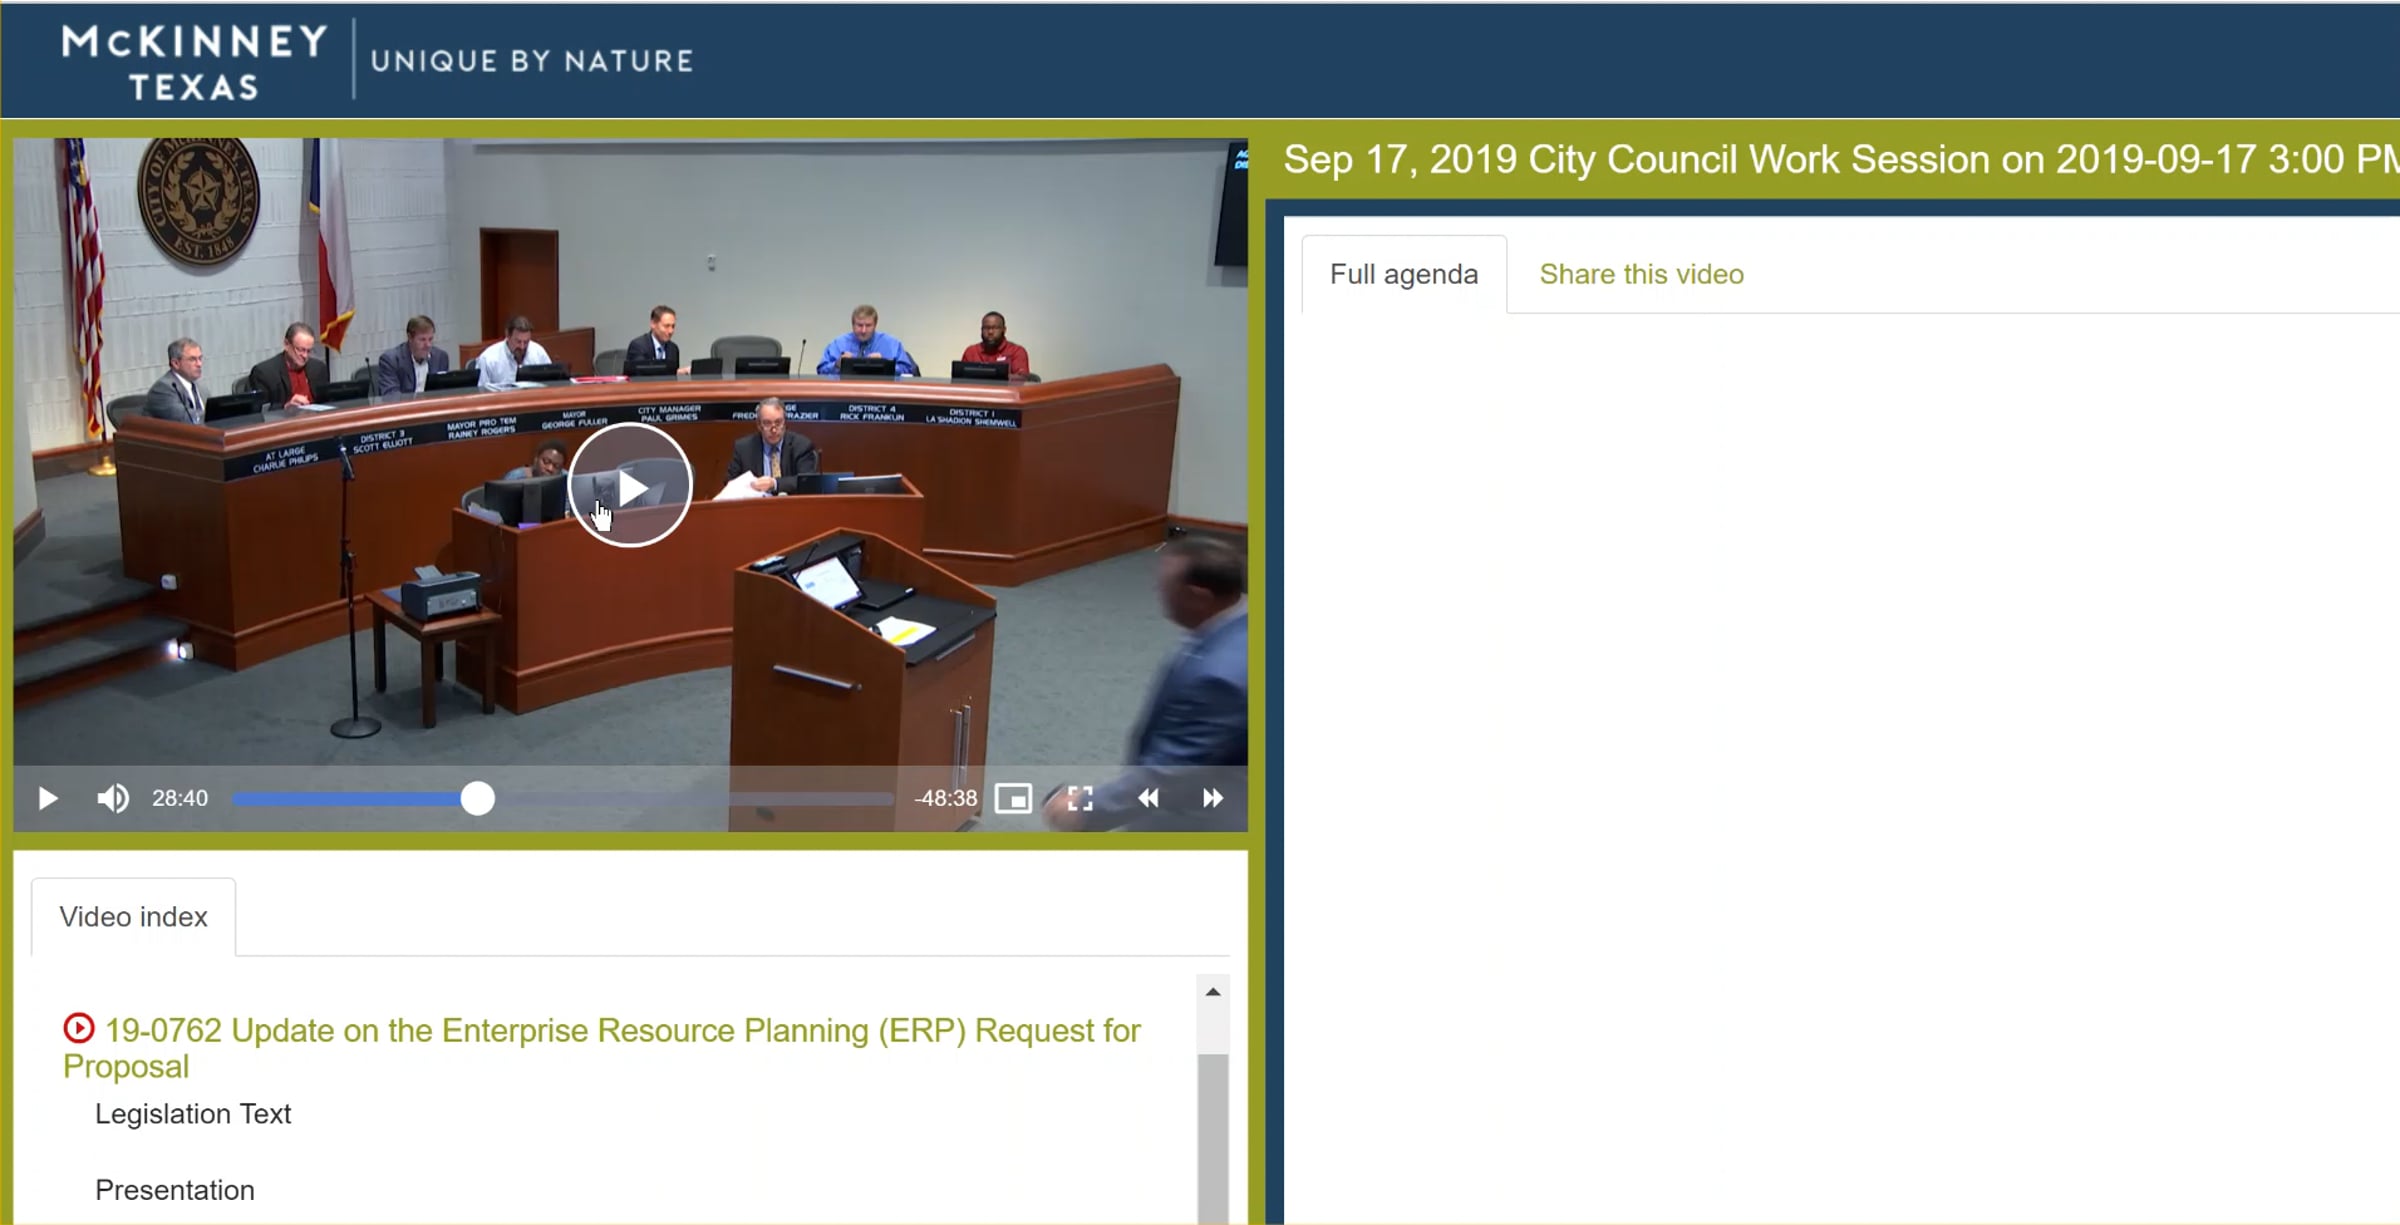
Task: Click the large center play overlay button
Action: coord(630,486)
